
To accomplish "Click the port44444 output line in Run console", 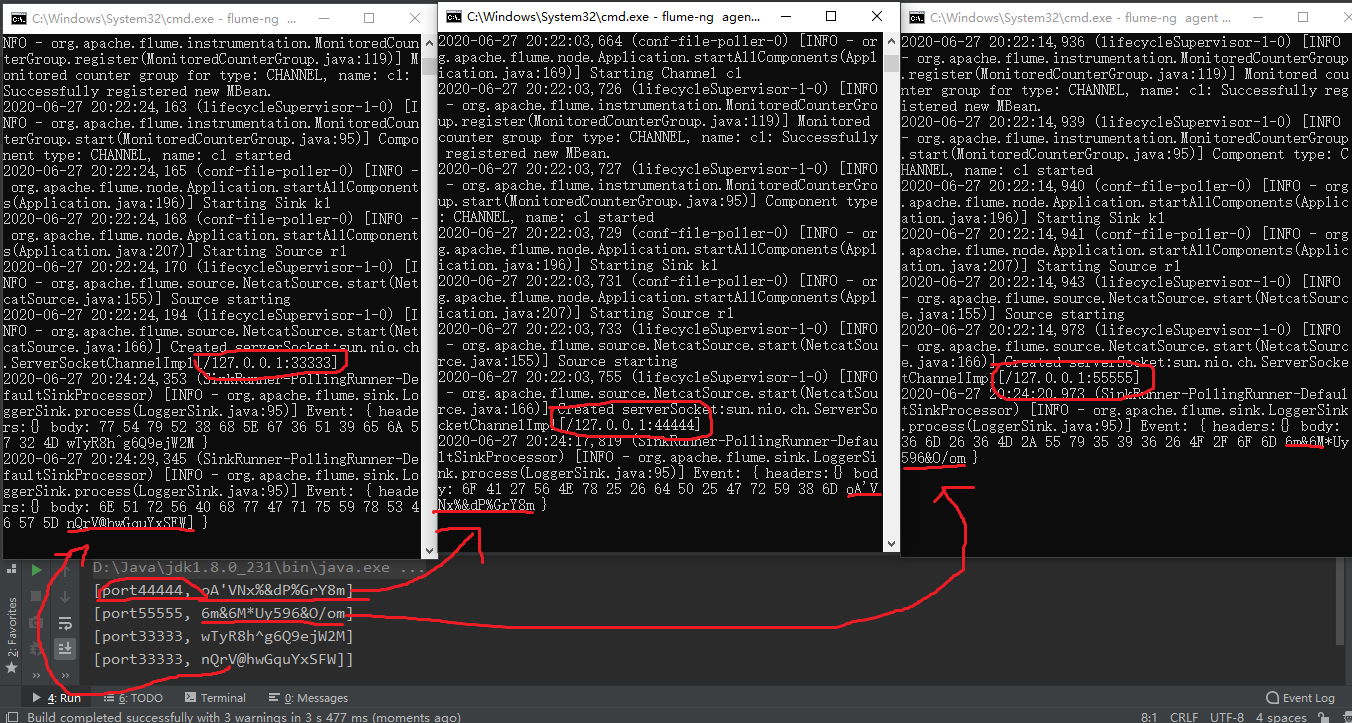I will [224, 590].
